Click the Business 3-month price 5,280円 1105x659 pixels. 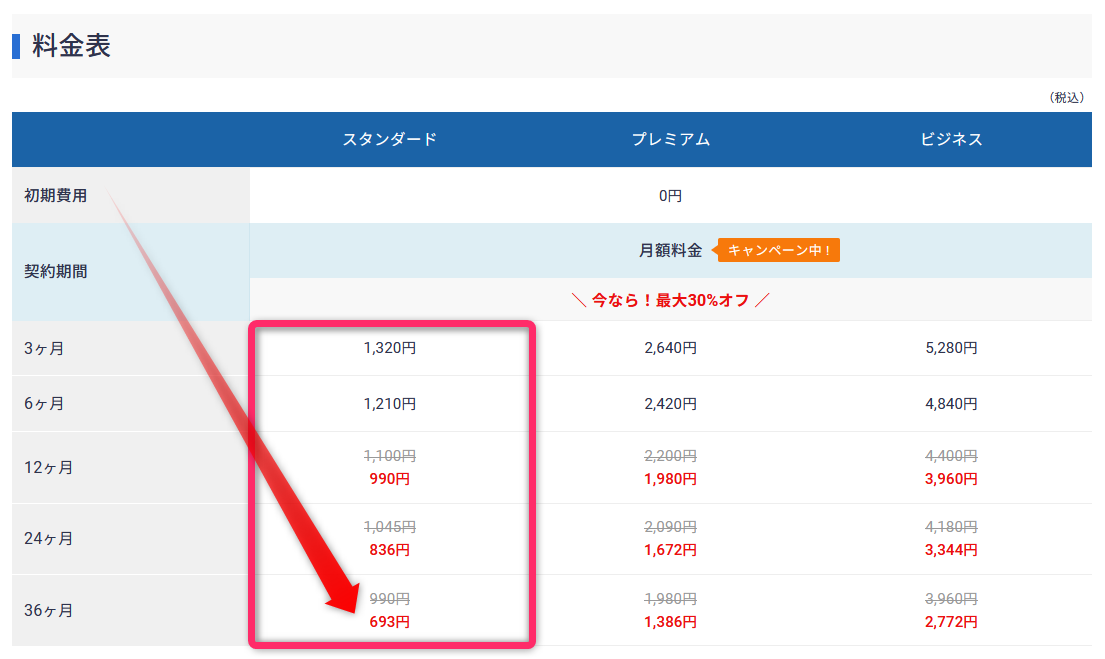coord(951,349)
